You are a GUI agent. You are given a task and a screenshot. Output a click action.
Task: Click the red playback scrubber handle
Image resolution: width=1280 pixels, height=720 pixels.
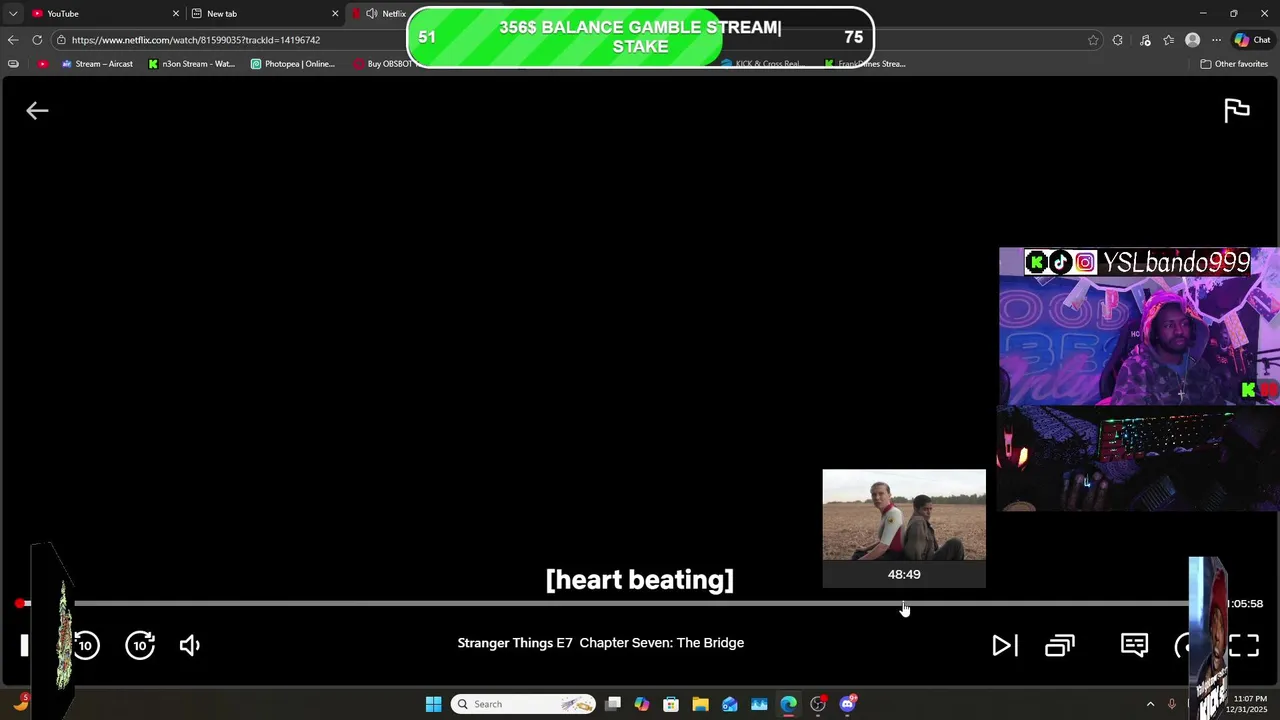20,603
